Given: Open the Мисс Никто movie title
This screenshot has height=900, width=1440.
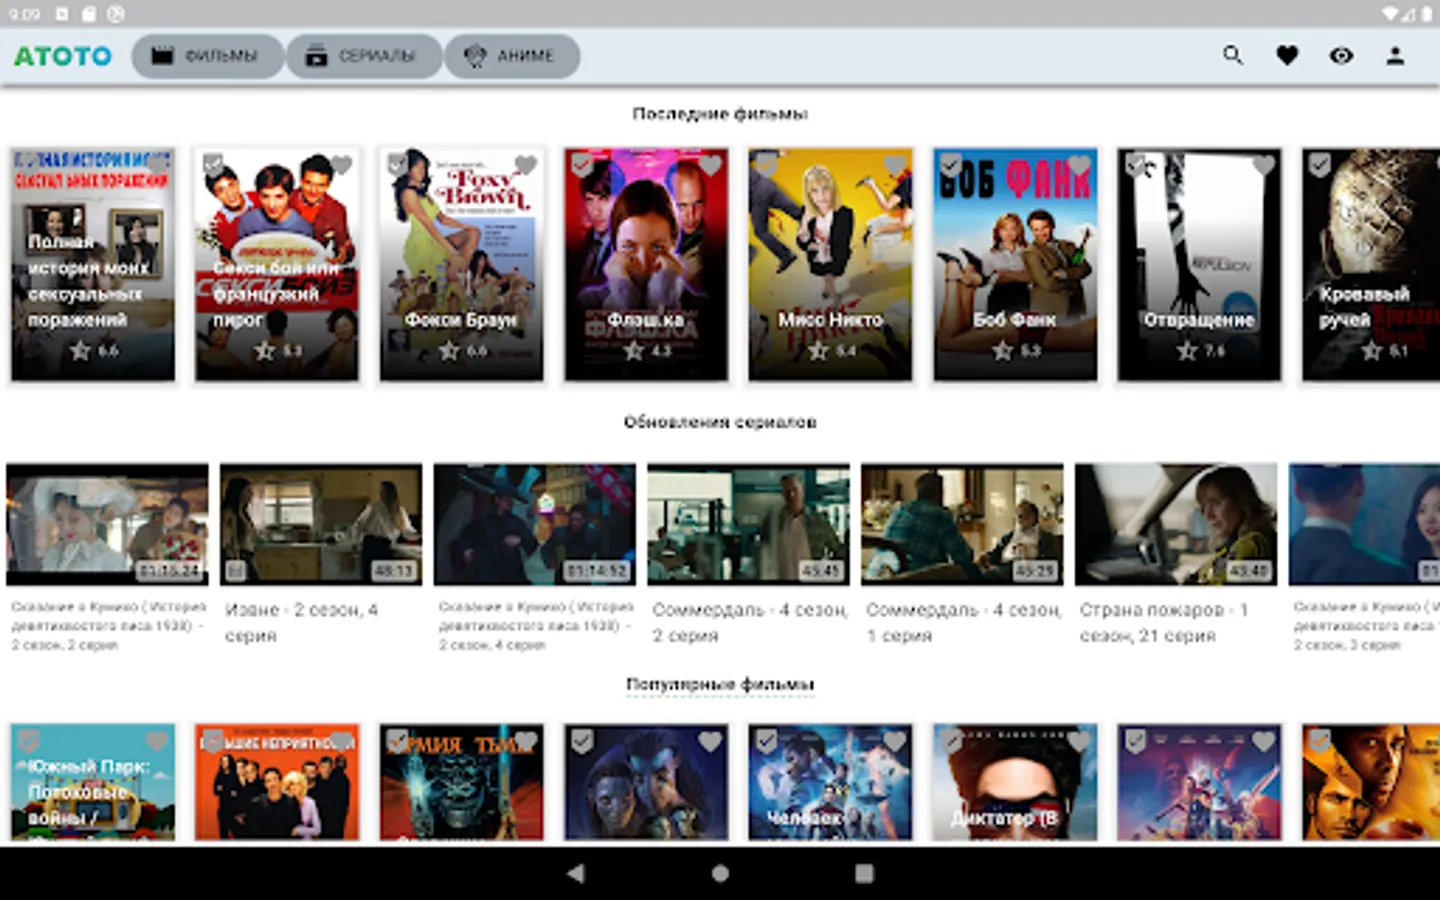Looking at the screenshot, I should click(830, 320).
